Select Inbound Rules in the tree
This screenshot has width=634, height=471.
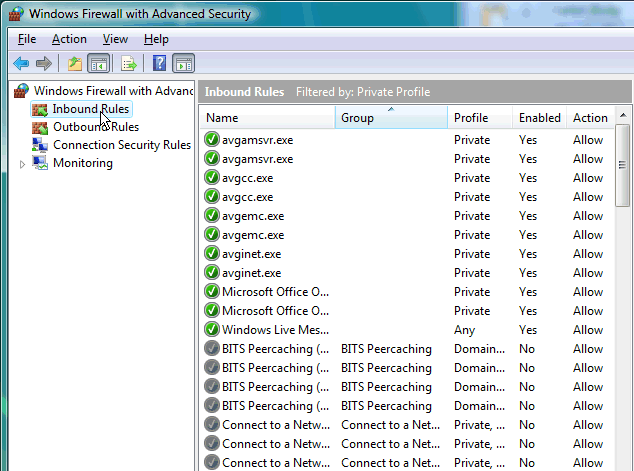91,109
